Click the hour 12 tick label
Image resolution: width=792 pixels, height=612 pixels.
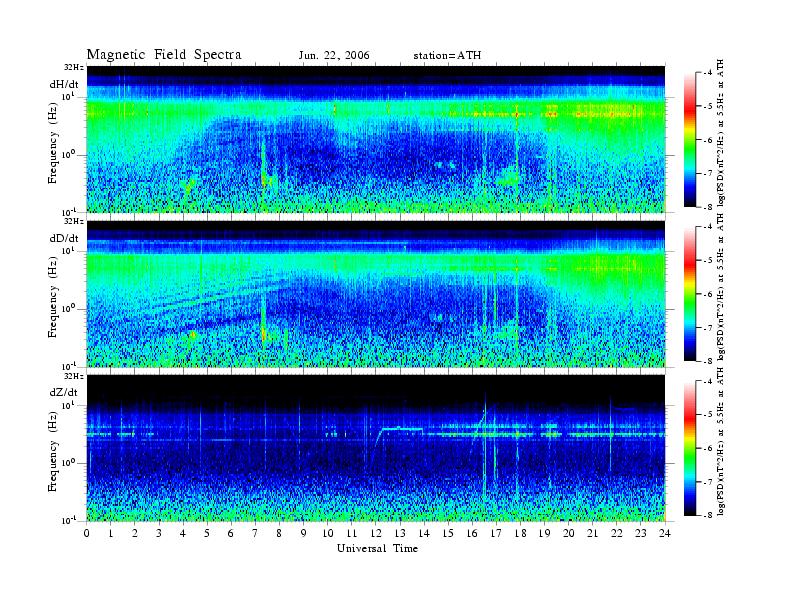click(x=376, y=534)
